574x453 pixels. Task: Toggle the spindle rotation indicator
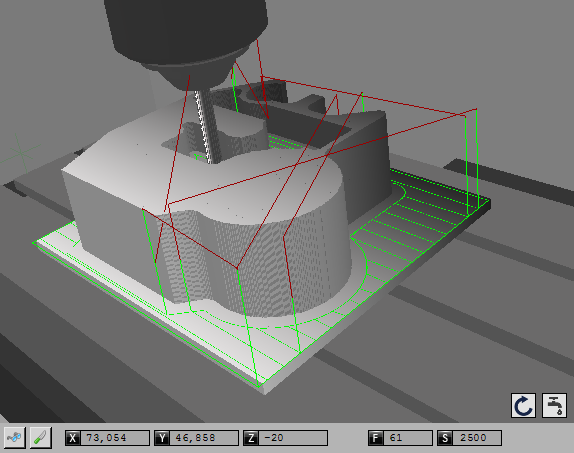523,405
